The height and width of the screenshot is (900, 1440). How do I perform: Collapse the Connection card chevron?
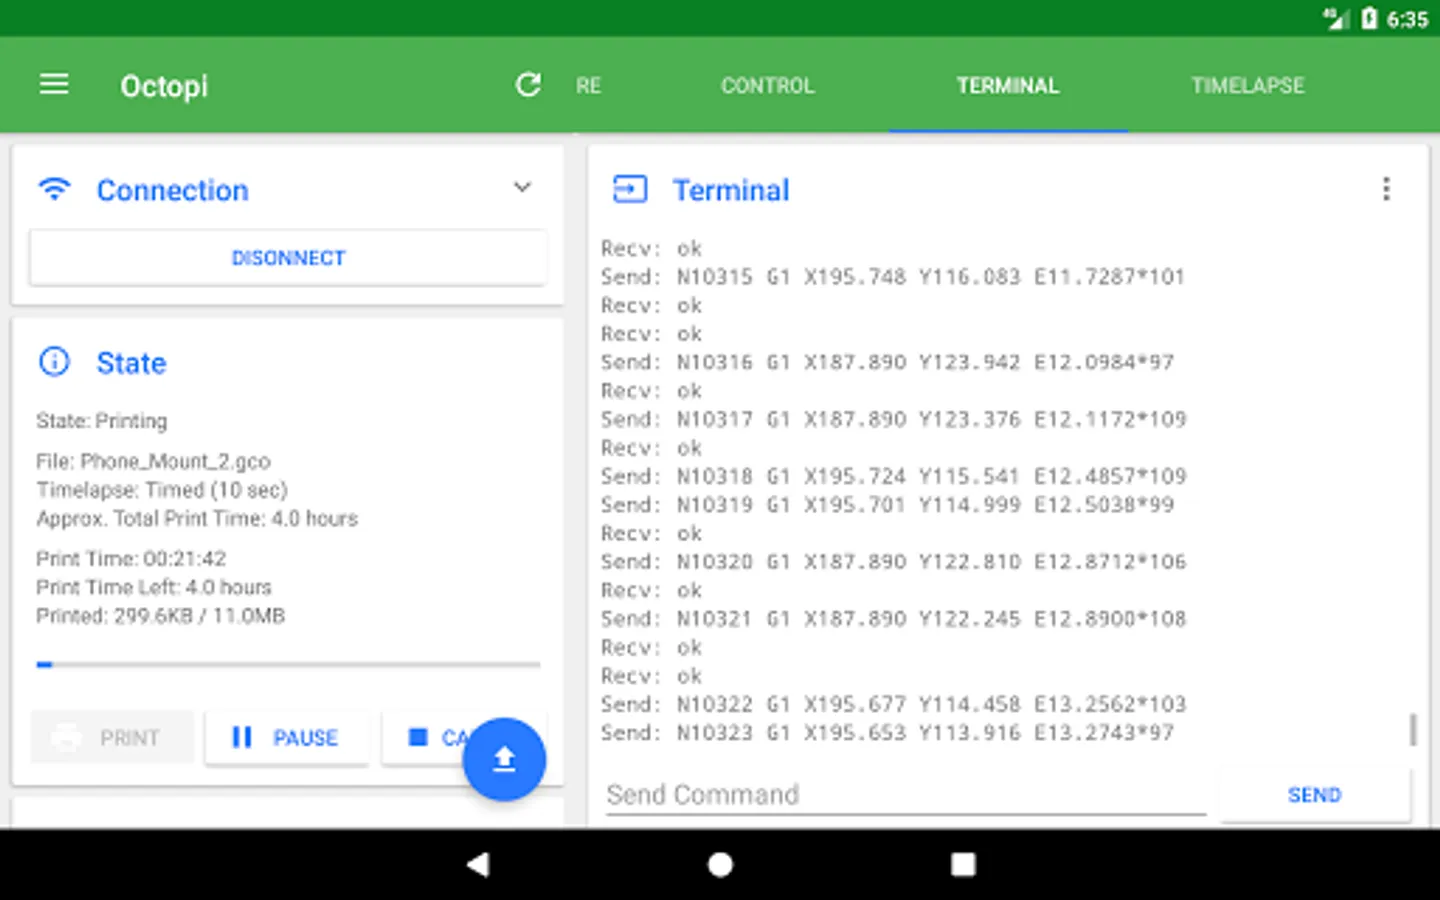point(522,188)
